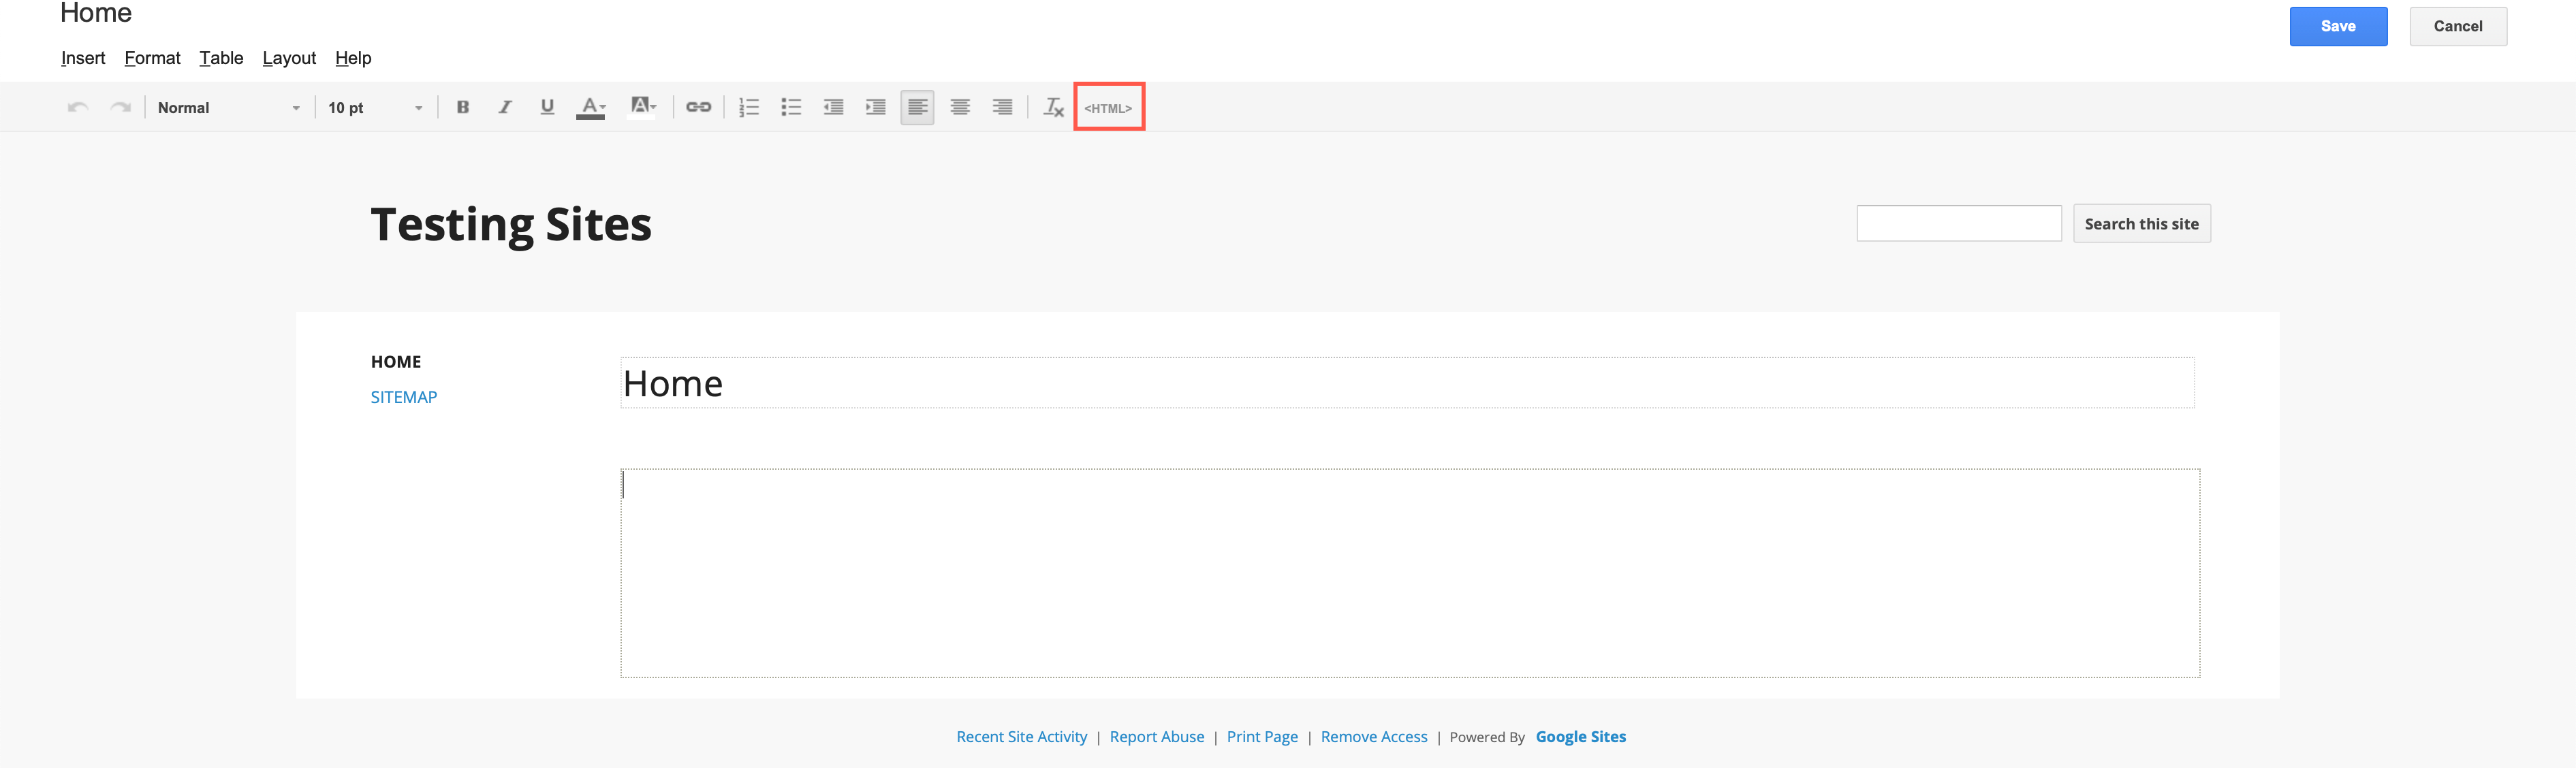Select the Insert link icon
Image resolution: width=2576 pixels, height=768 pixels.
[698, 107]
